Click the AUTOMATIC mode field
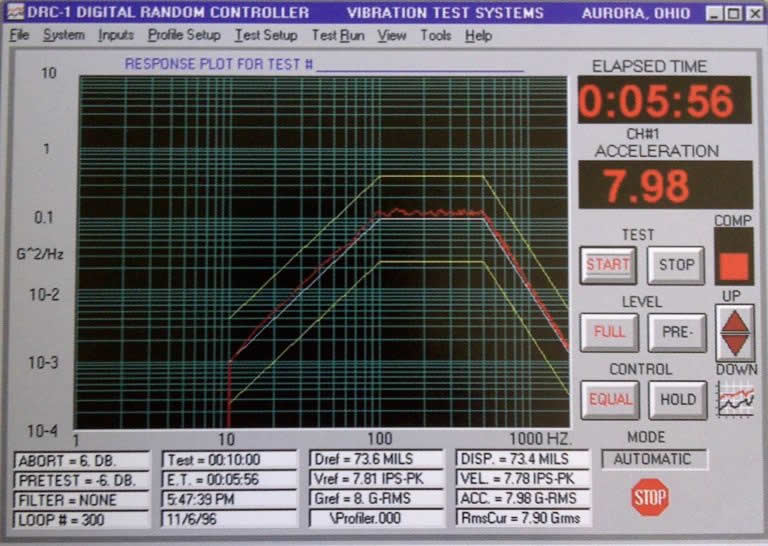Screen dimensions: 768x546 coord(654,459)
